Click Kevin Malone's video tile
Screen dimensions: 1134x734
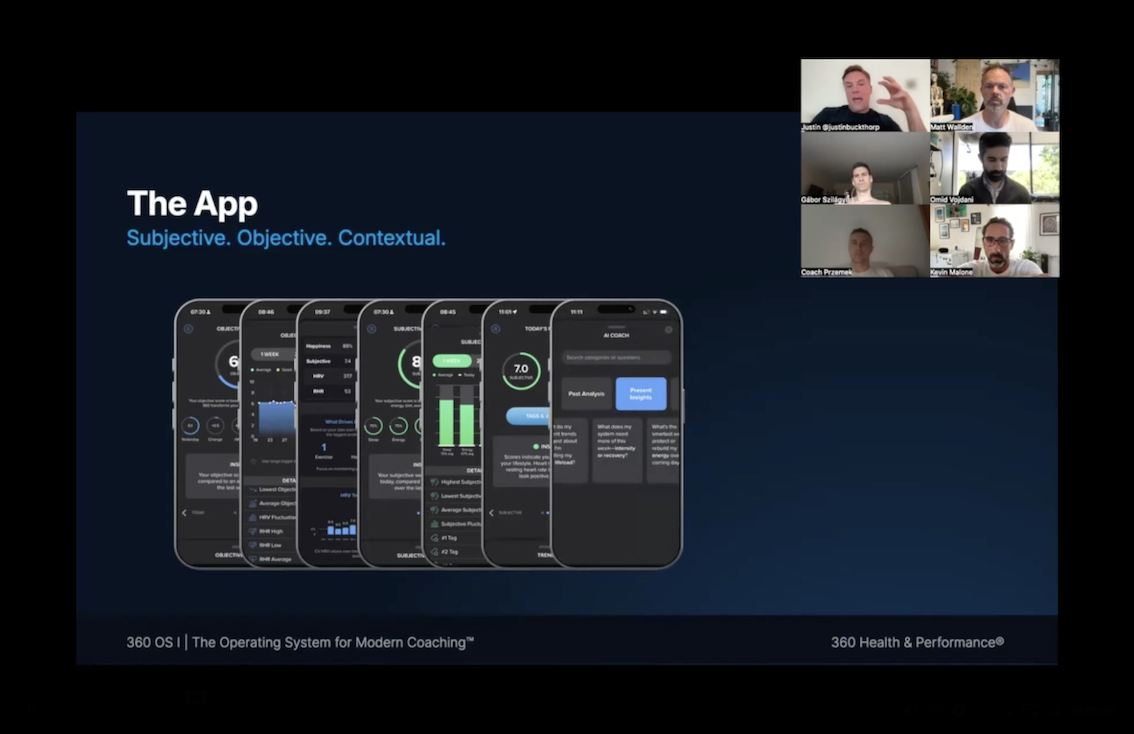coord(995,241)
